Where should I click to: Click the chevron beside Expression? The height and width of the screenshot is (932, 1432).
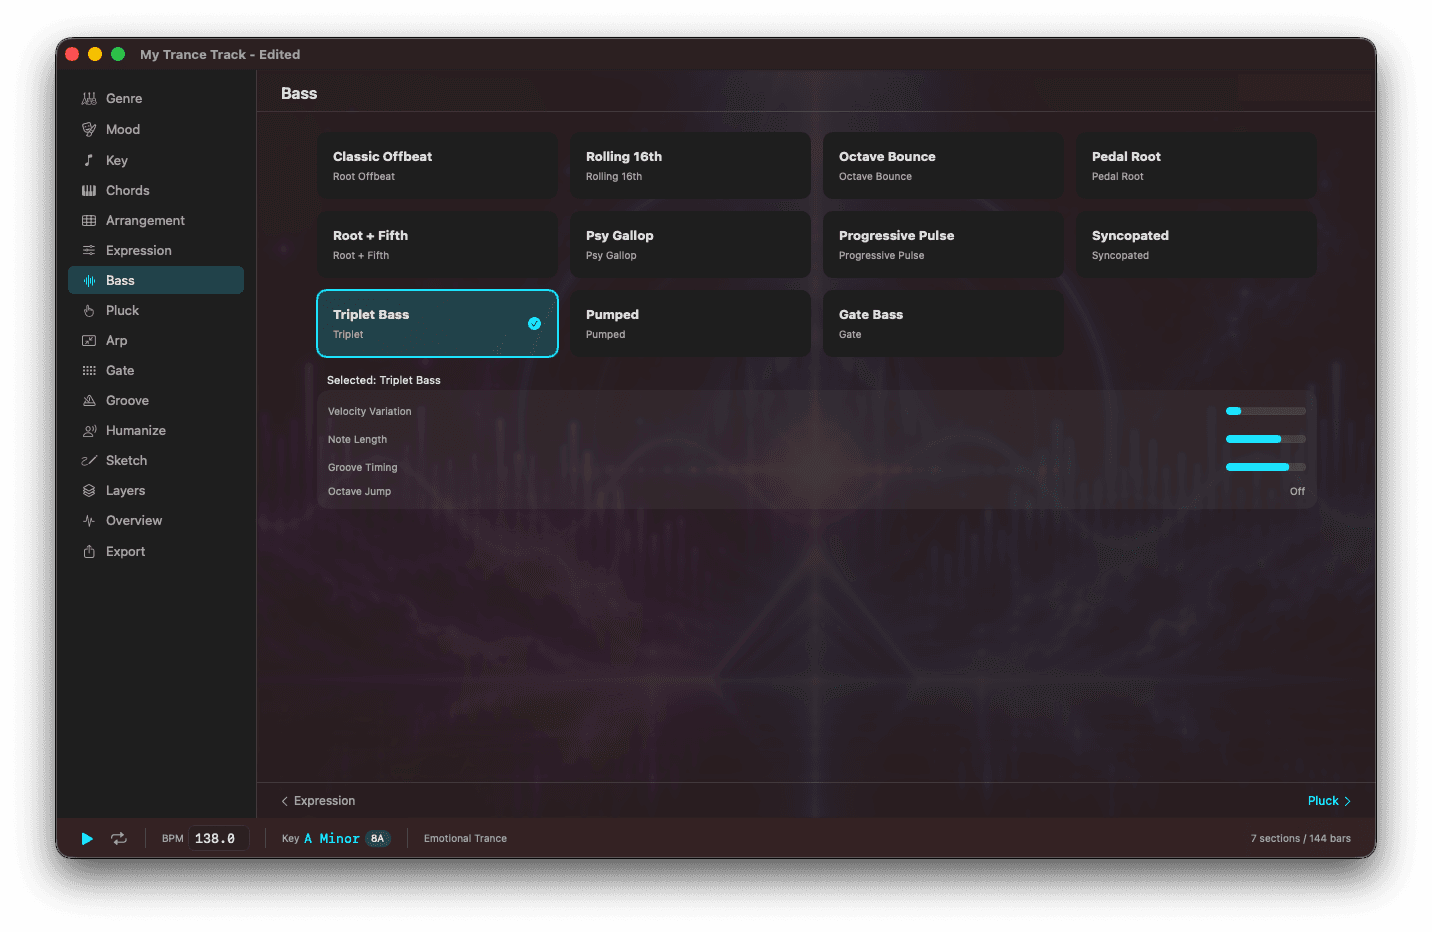[x=285, y=801]
